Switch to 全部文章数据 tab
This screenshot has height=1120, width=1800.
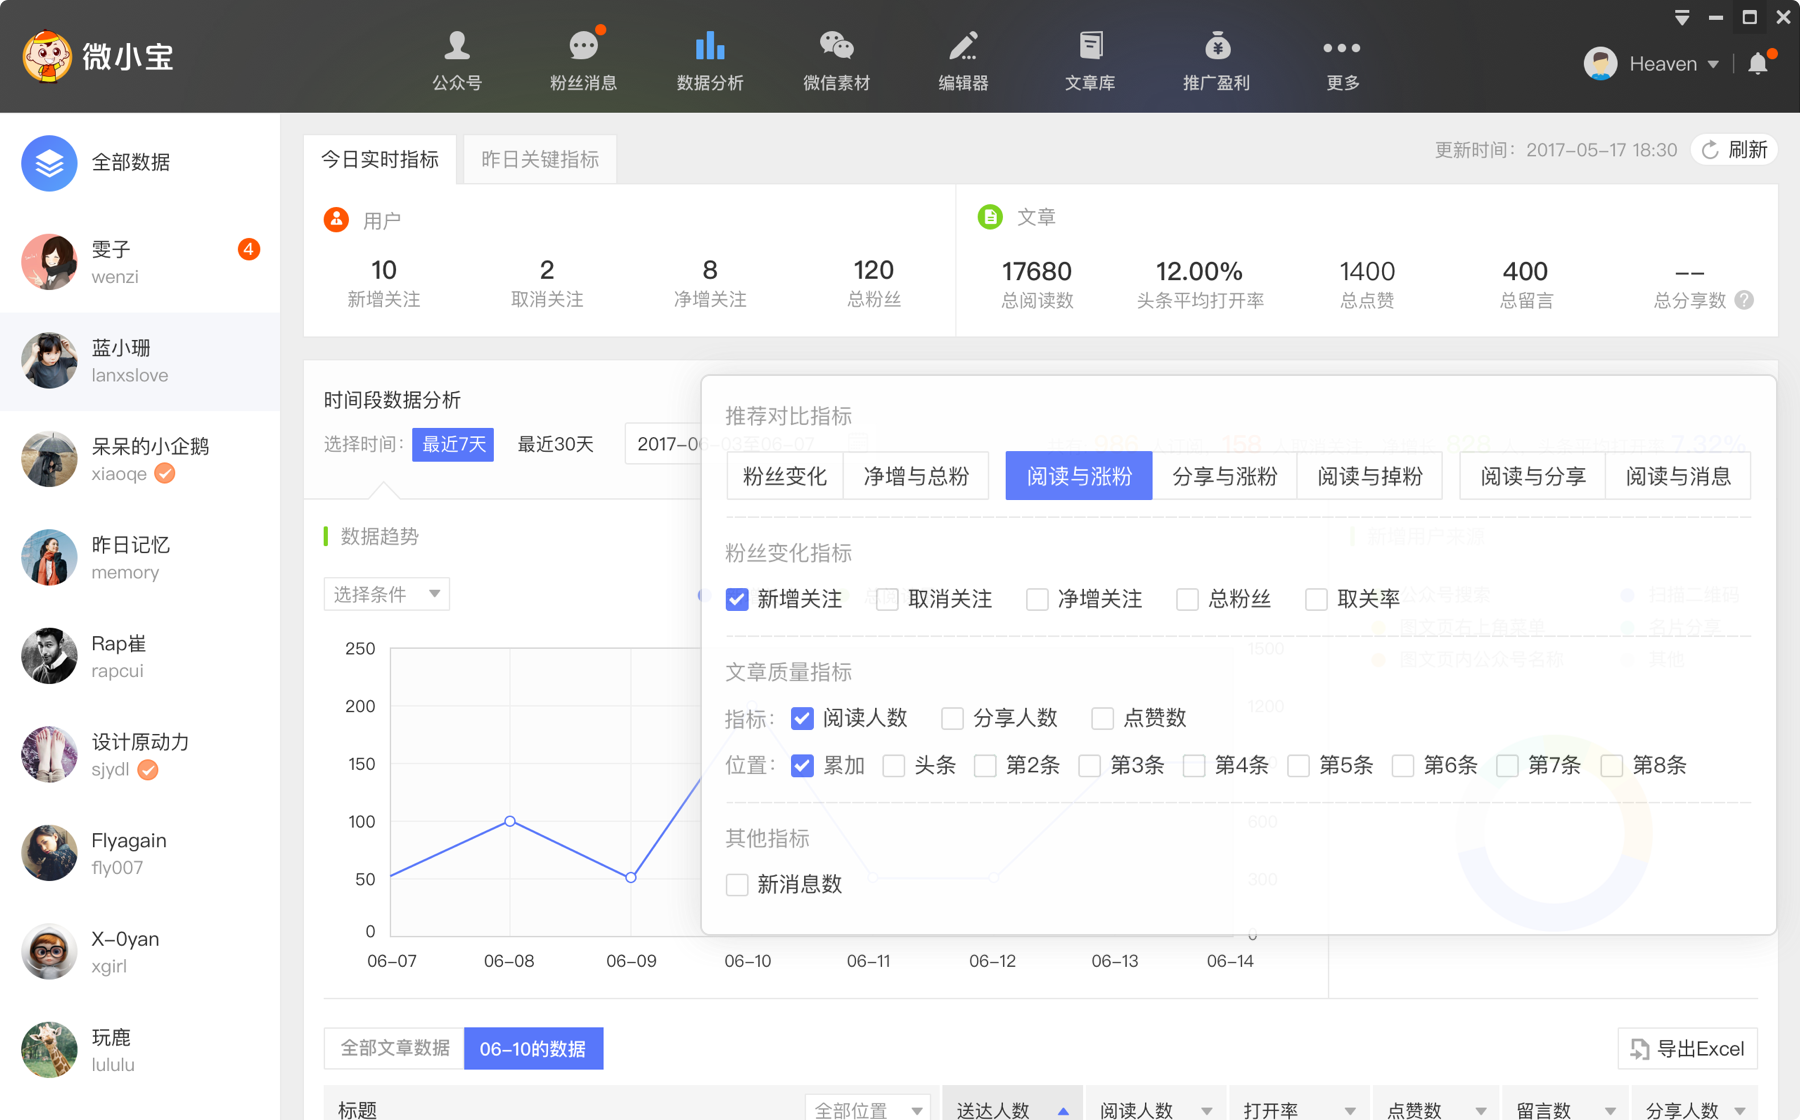[394, 1048]
